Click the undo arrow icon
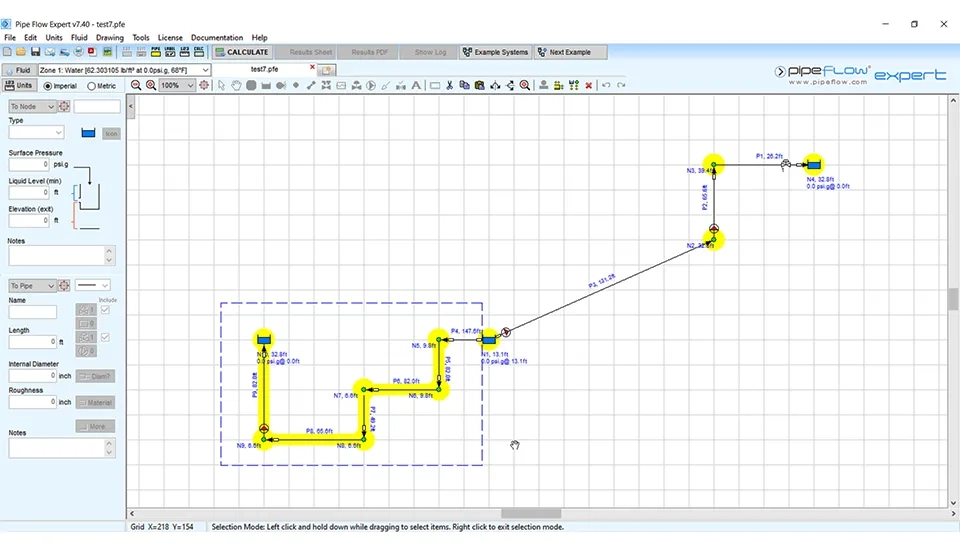The image size is (960, 548). (x=605, y=86)
